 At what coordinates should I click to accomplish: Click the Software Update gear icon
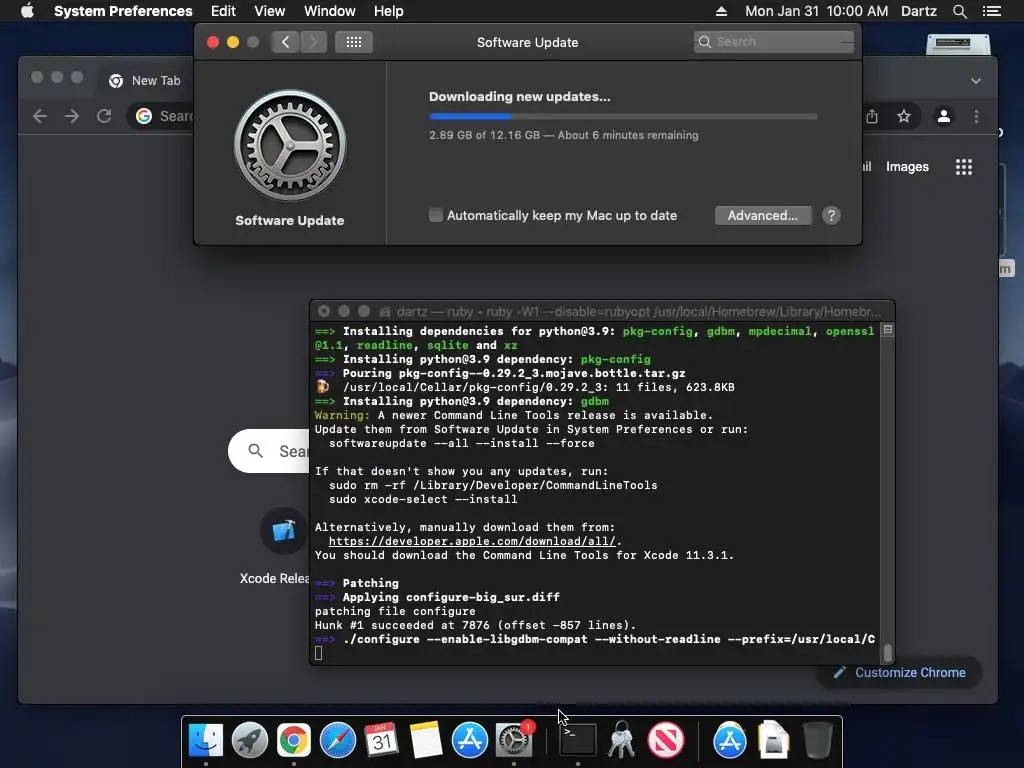(x=290, y=145)
